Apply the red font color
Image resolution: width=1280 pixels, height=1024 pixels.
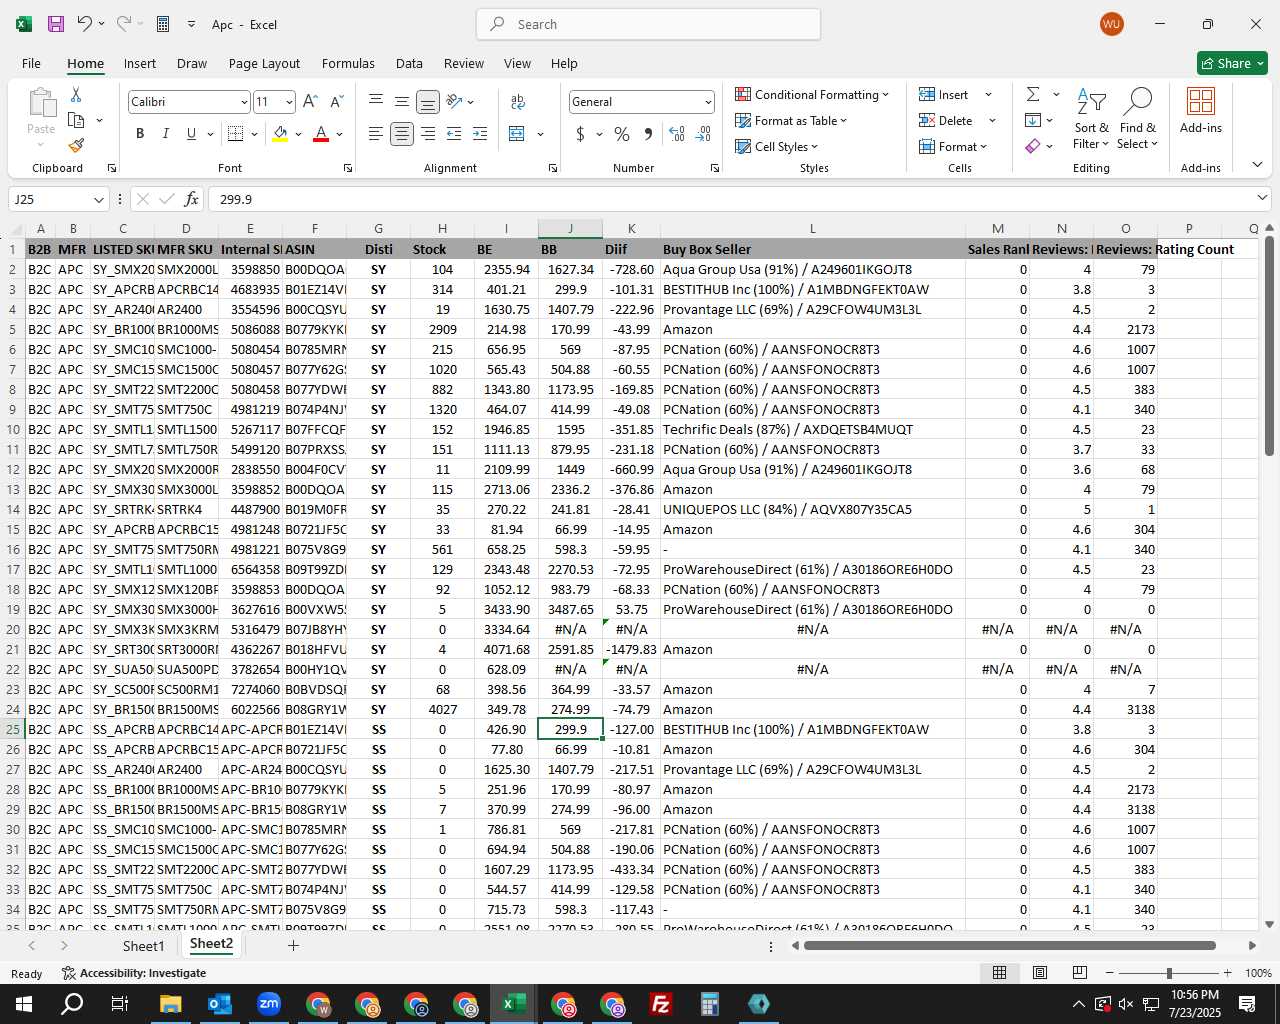point(321,134)
